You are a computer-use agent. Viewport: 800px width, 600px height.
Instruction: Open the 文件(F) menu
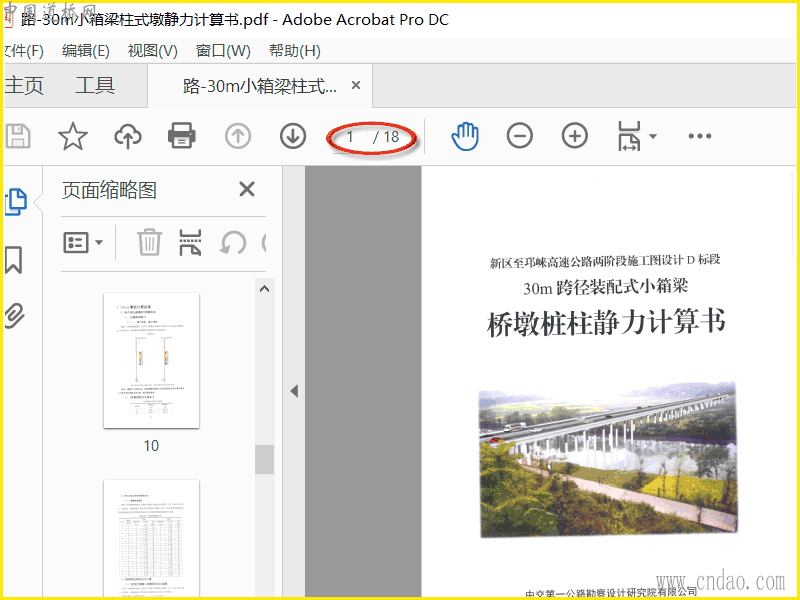click(x=23, y=51)
